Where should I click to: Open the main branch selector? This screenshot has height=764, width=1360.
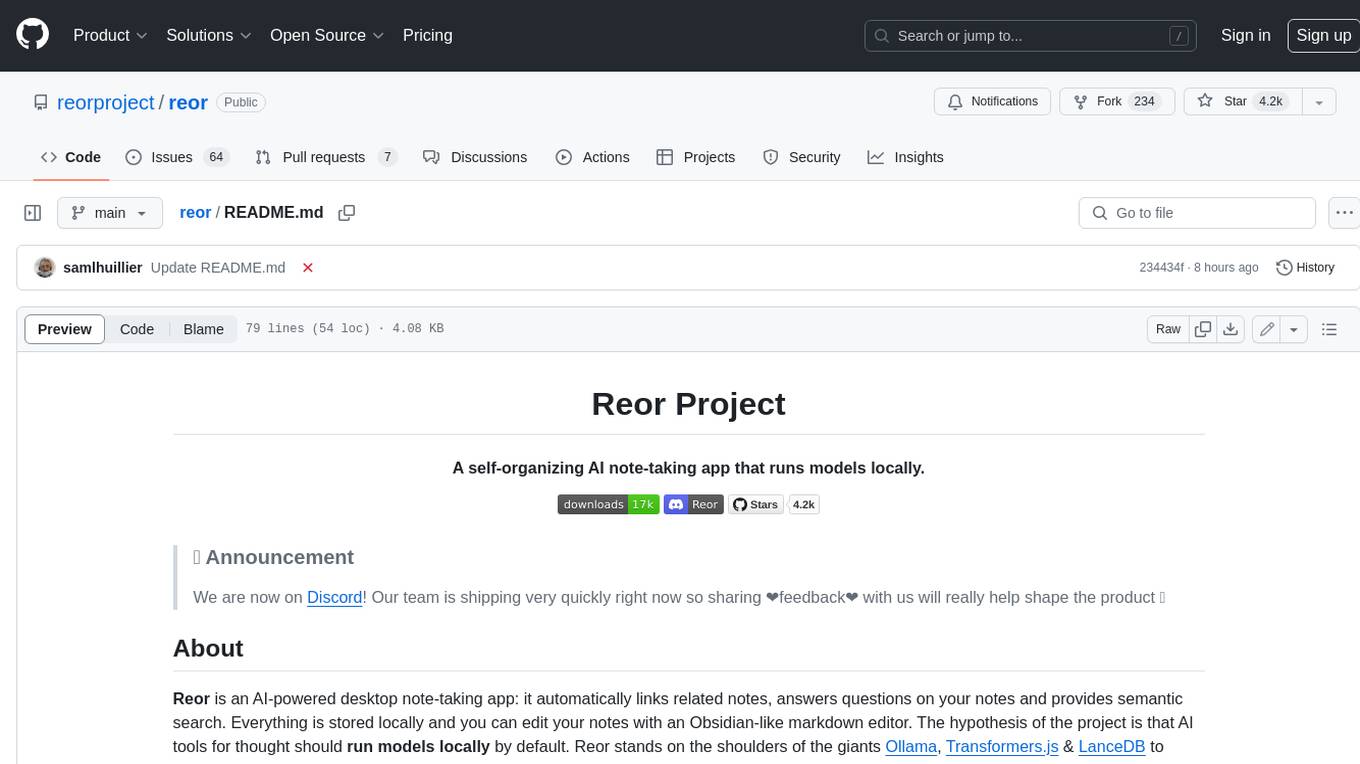coord(109,213)
